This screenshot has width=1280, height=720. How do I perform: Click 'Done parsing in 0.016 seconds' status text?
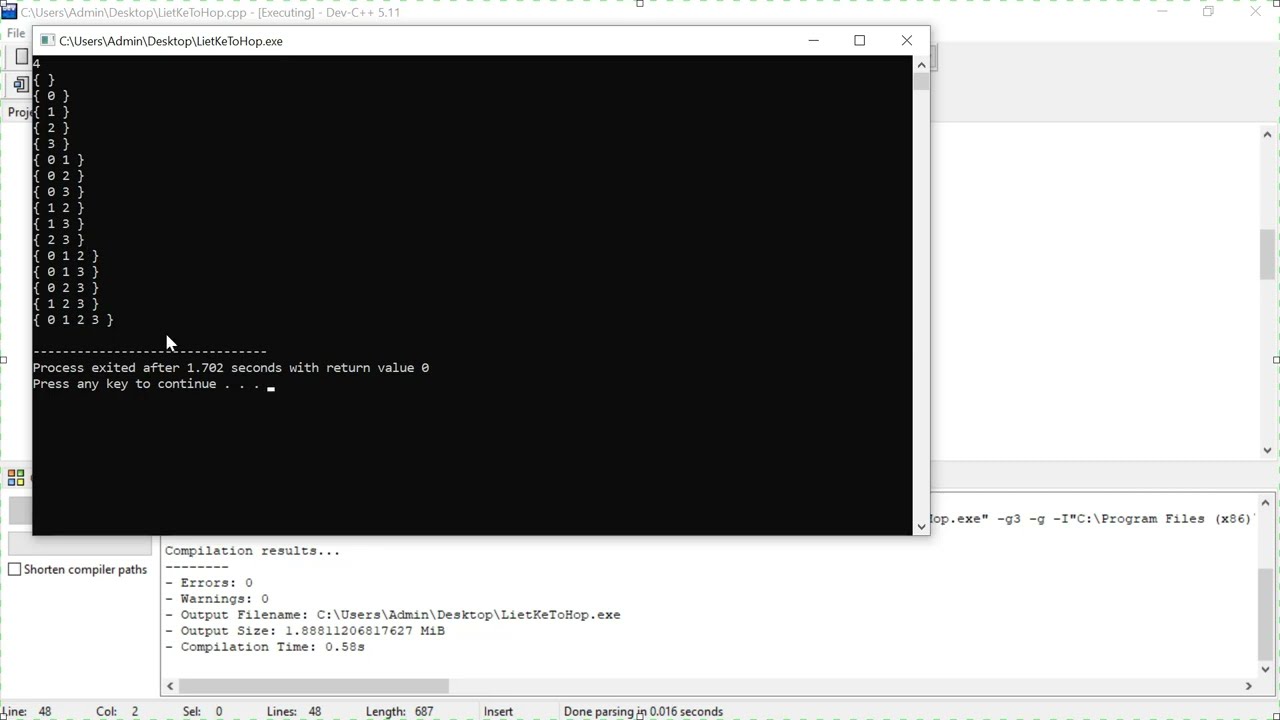point(643,712)
